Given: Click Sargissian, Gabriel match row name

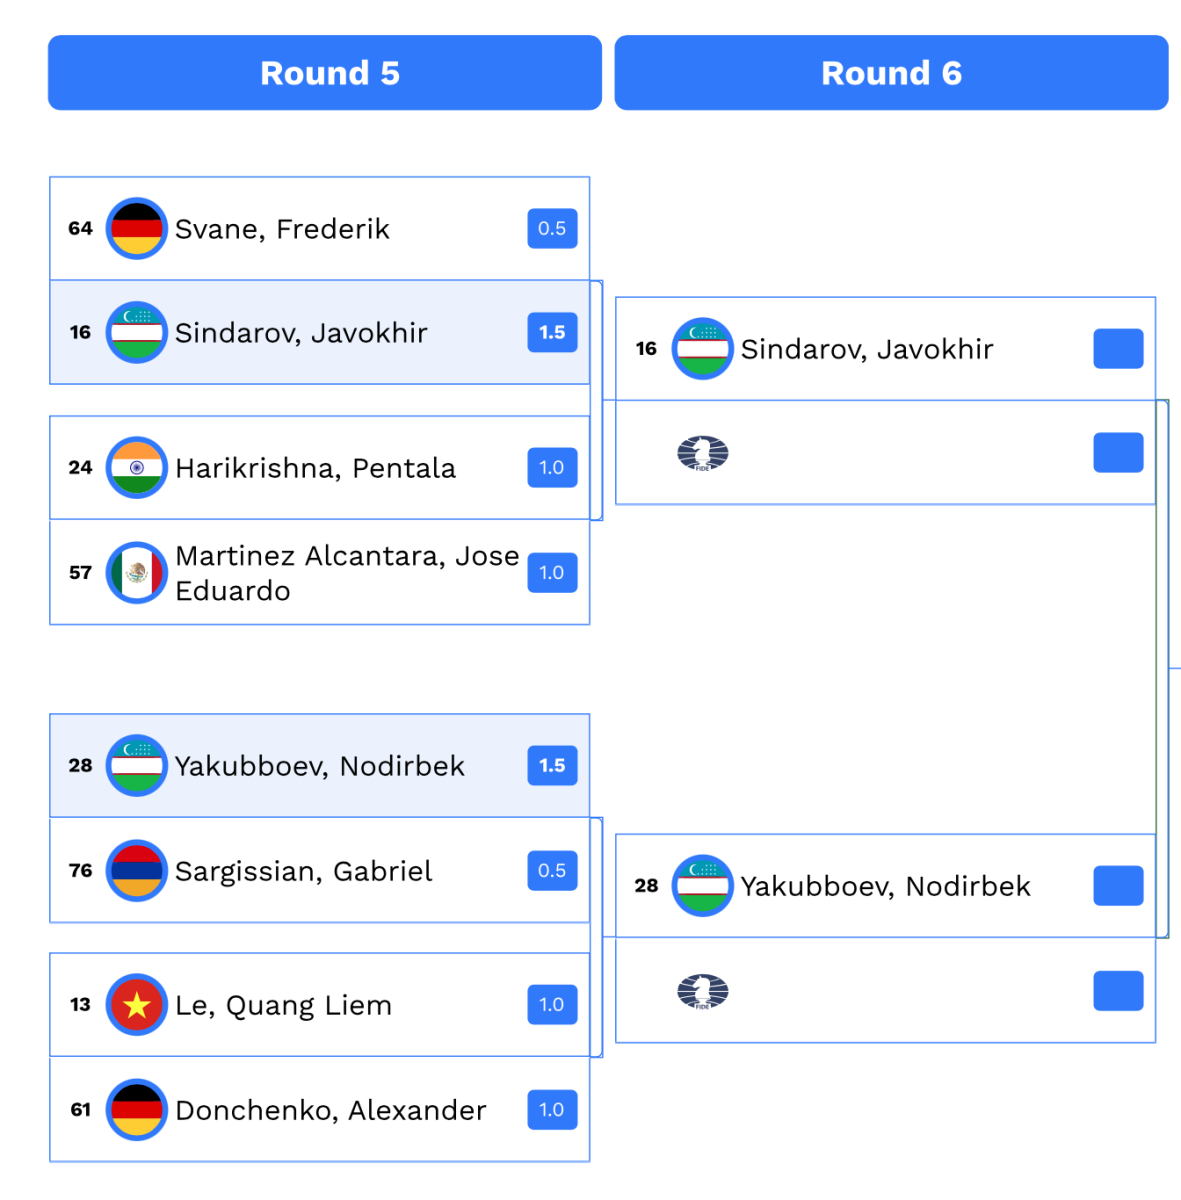Looking at the screenshot, I should 303,871.
